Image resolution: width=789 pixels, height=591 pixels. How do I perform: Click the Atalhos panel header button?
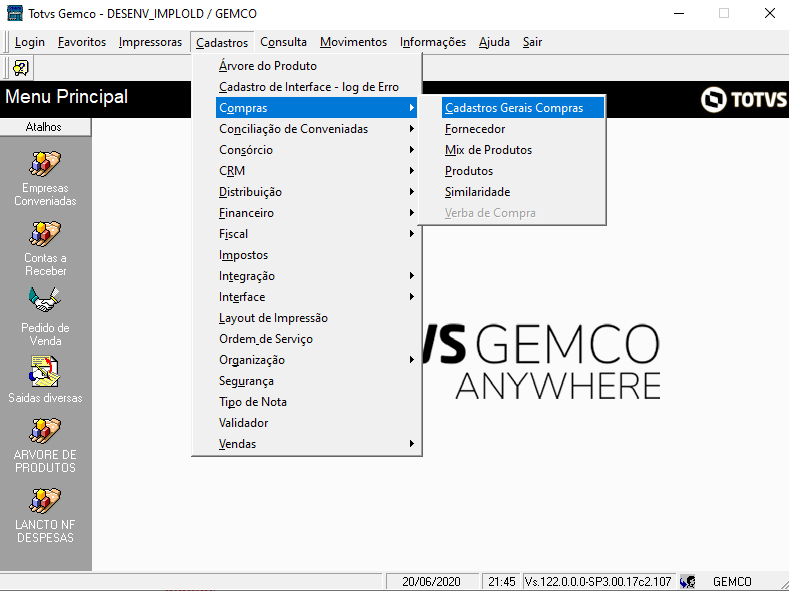(45, 127)
